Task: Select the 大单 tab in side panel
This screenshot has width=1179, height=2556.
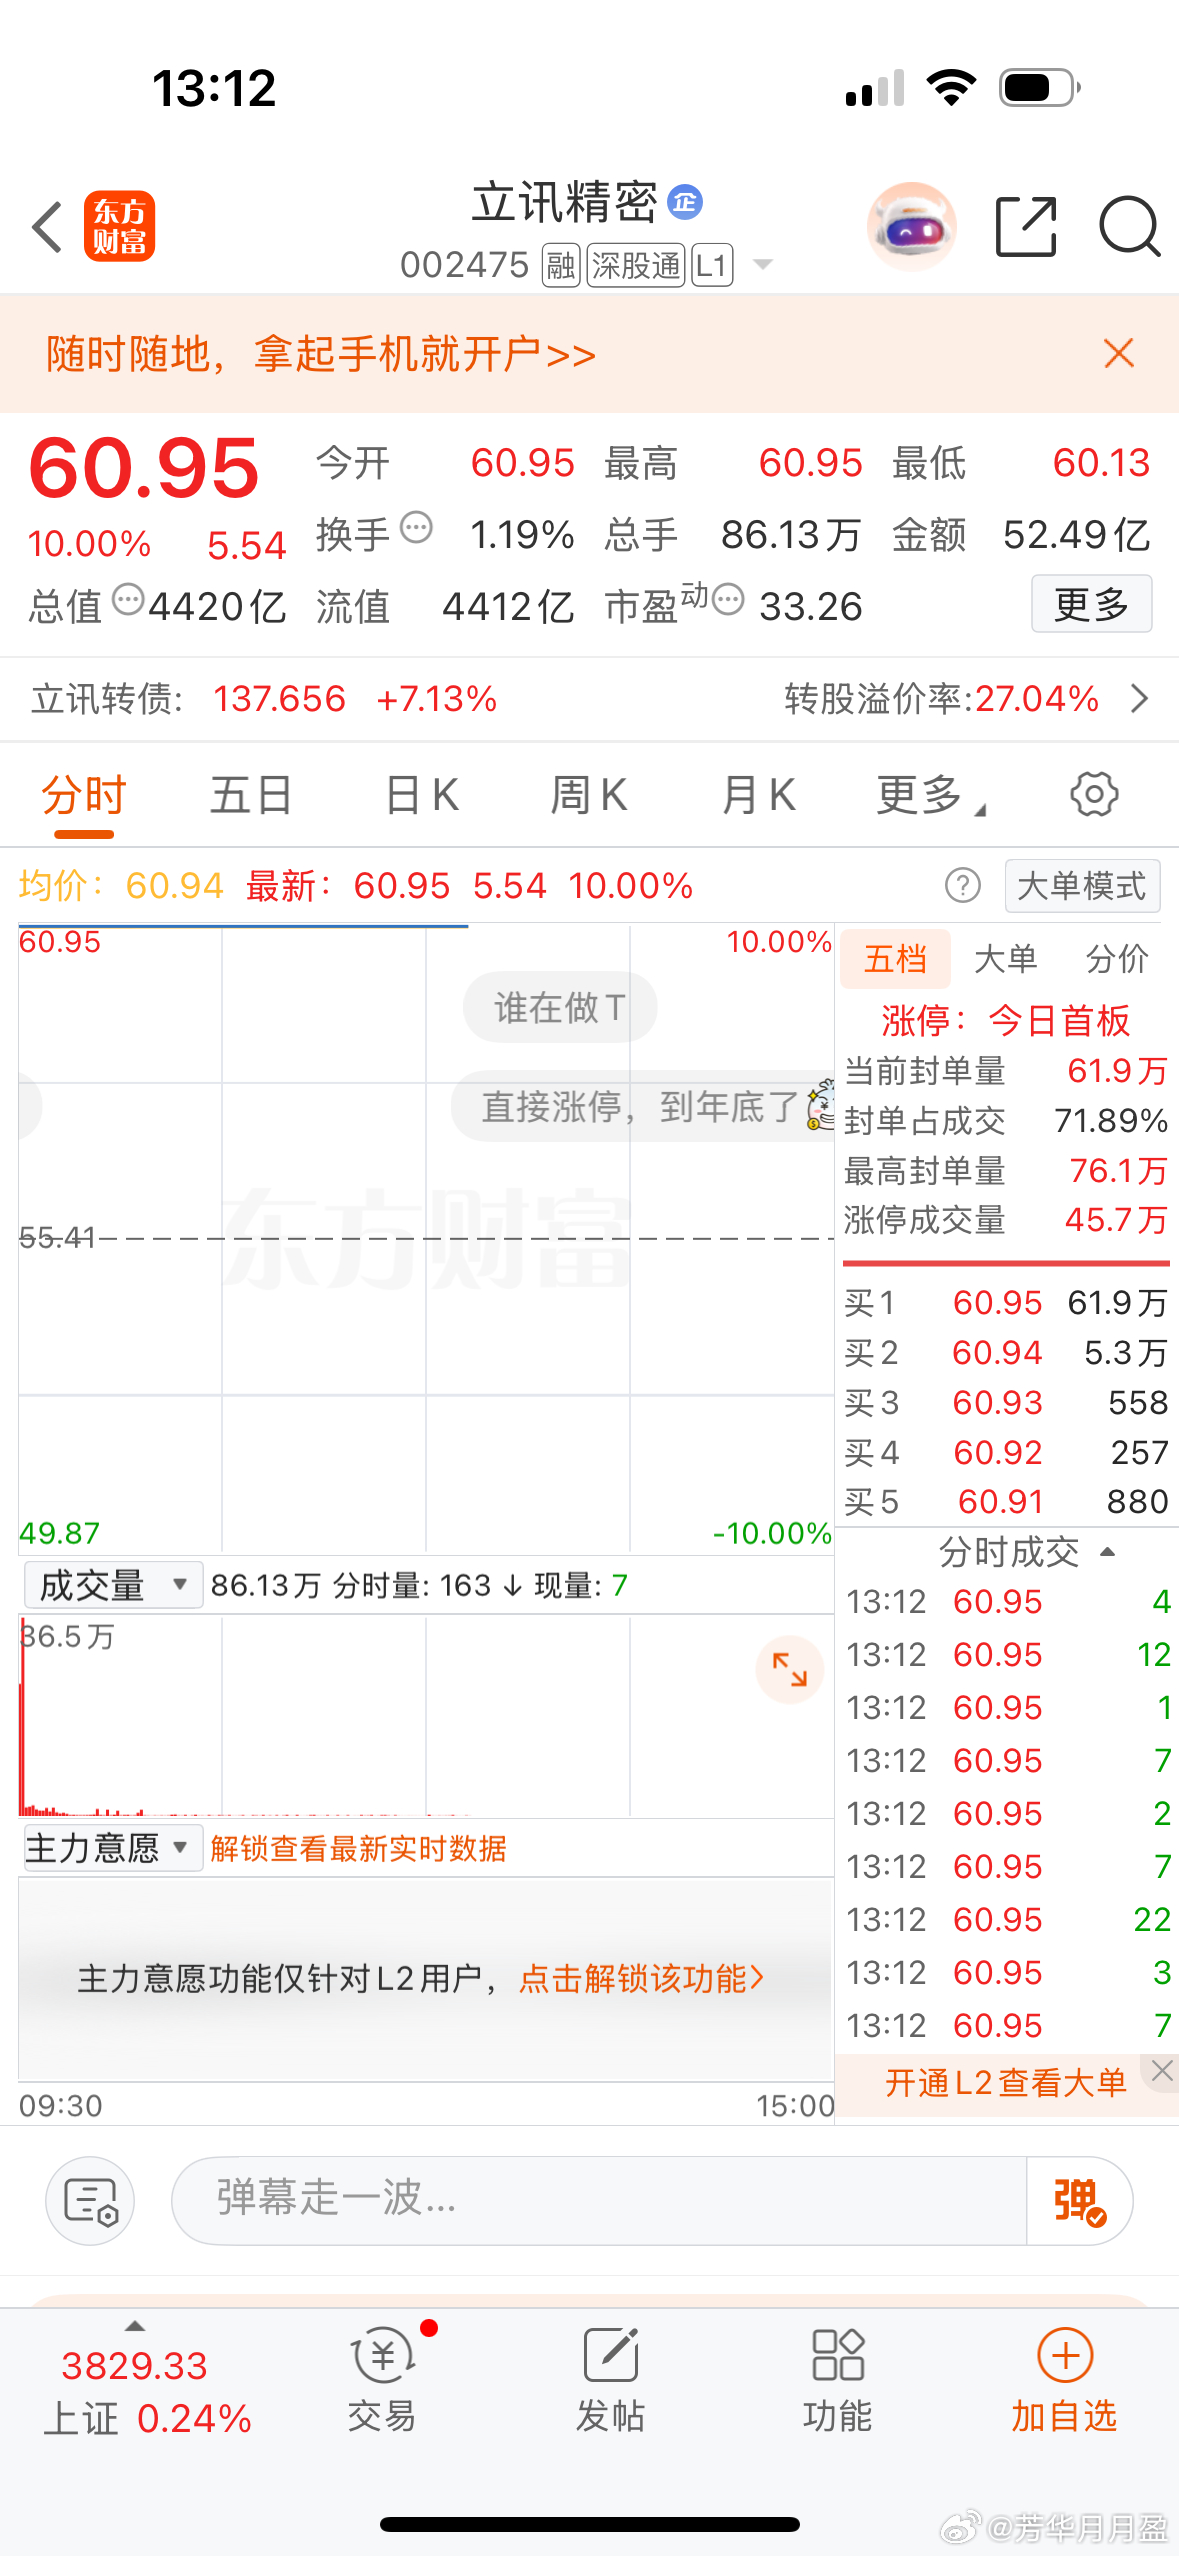Action: pos(1005,959)
